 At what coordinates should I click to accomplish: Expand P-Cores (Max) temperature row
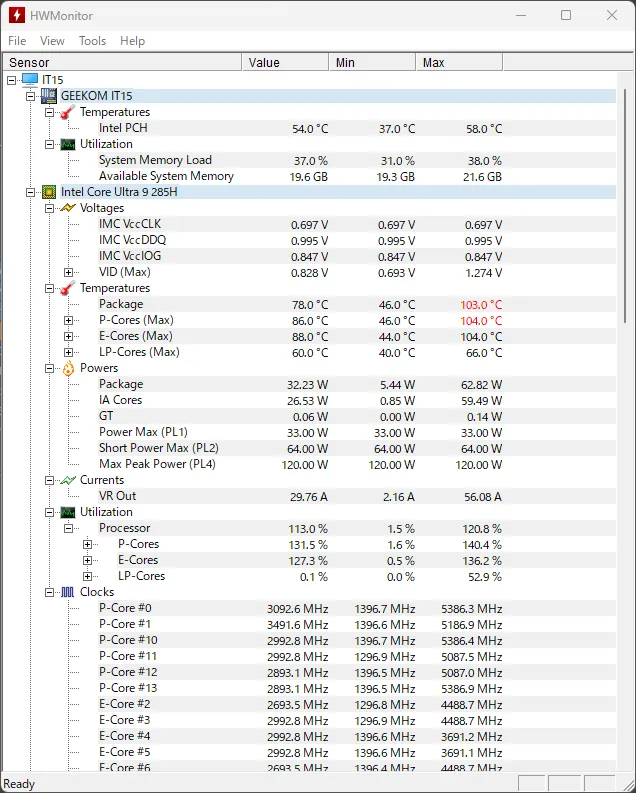coord(68,320)
